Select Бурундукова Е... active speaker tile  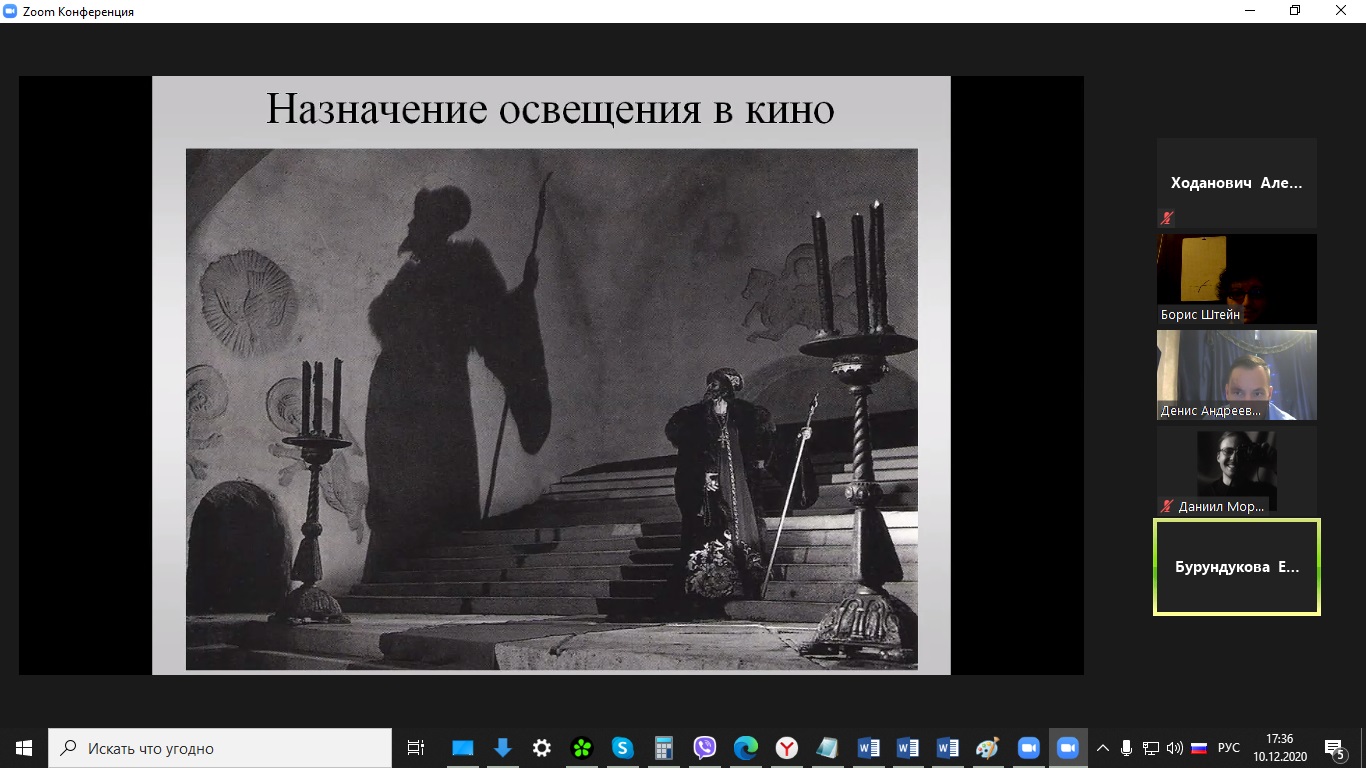(x=1237, y=567)
